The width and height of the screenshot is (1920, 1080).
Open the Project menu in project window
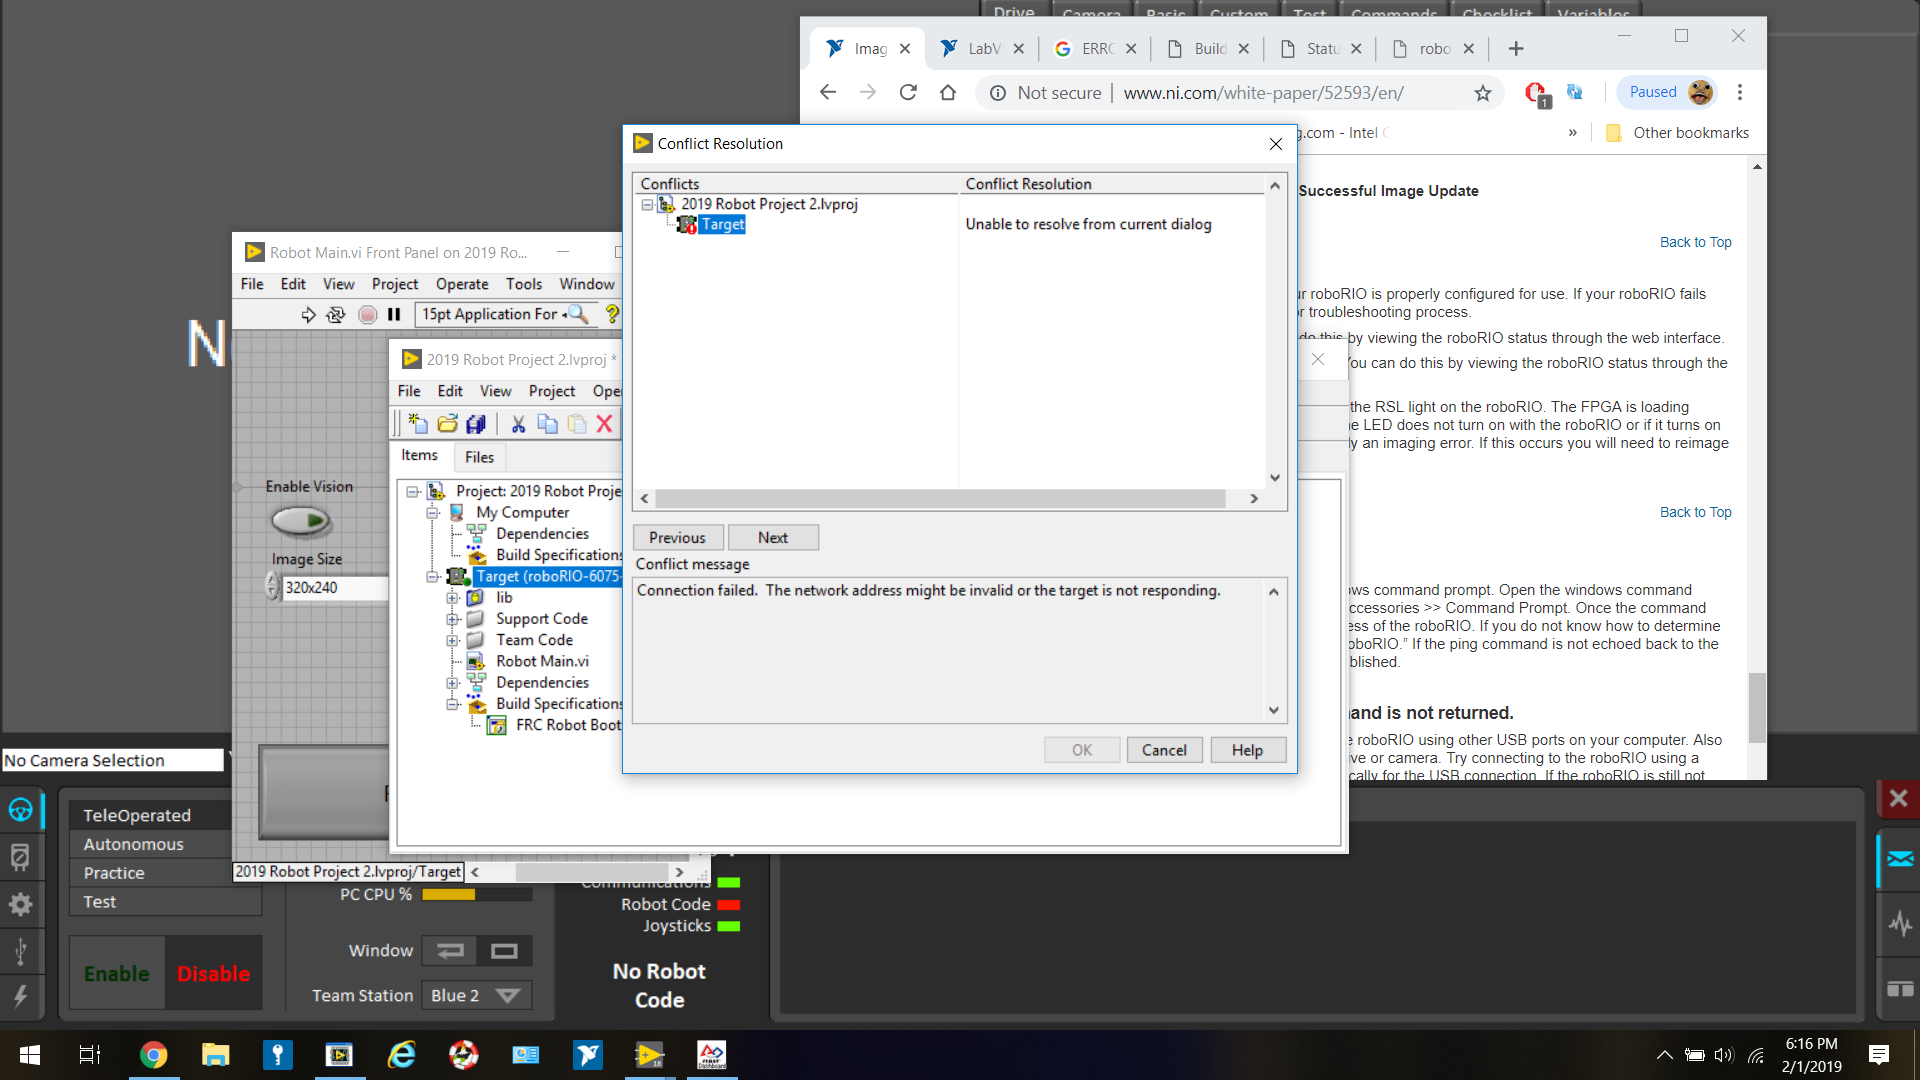(x=551, y=390)
